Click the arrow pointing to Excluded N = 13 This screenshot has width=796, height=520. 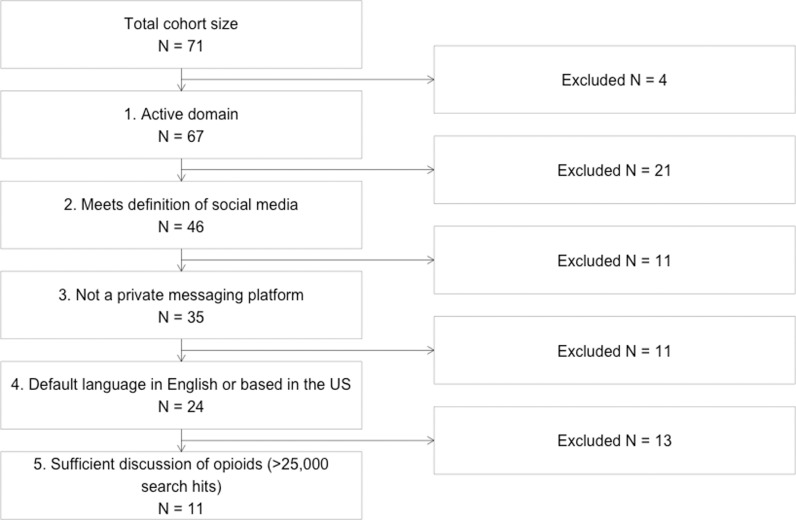308,440
